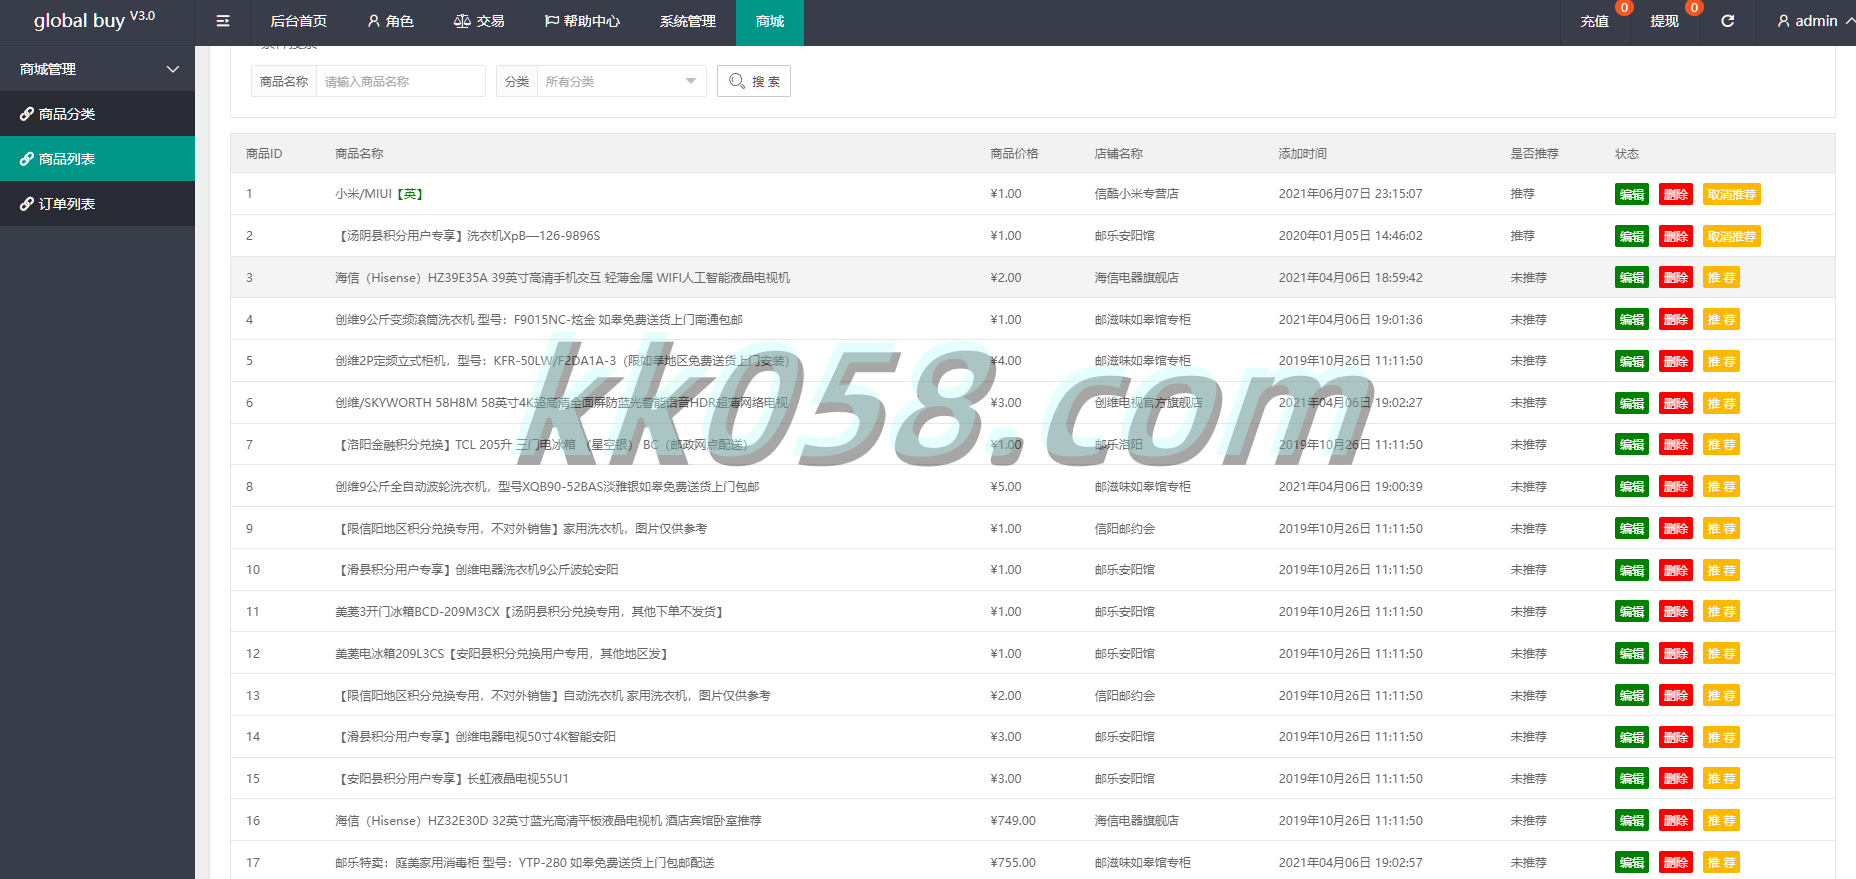The image size is (1856, 879).
Task: Click 推荐 for product ID 5
Action: point(1721,361)
